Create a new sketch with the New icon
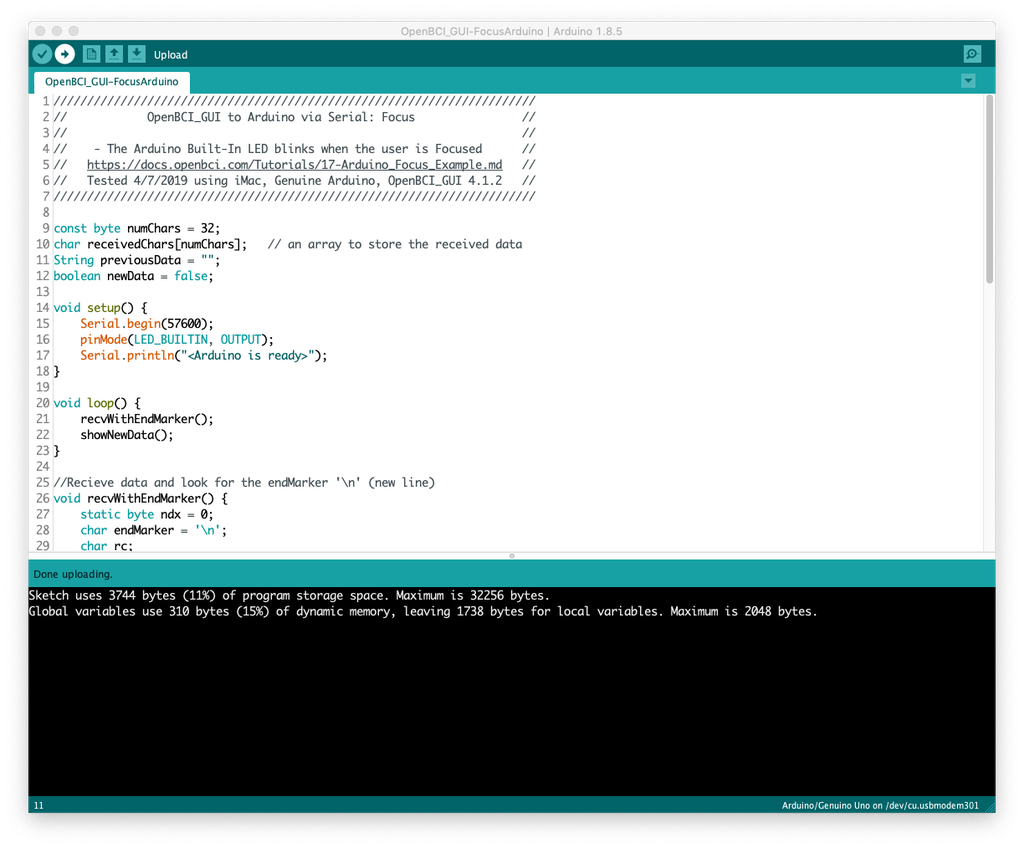The image size is (1024, 848). [x=91, y=54]
